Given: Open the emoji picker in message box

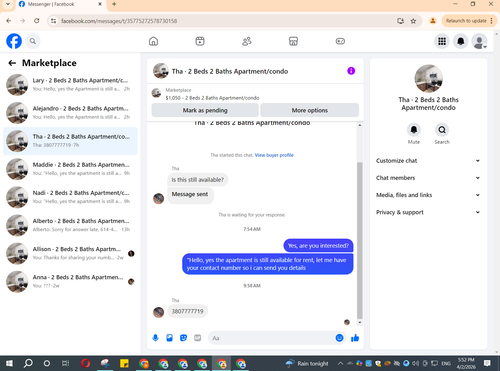Looking at the screenshot, I should 339,338.
